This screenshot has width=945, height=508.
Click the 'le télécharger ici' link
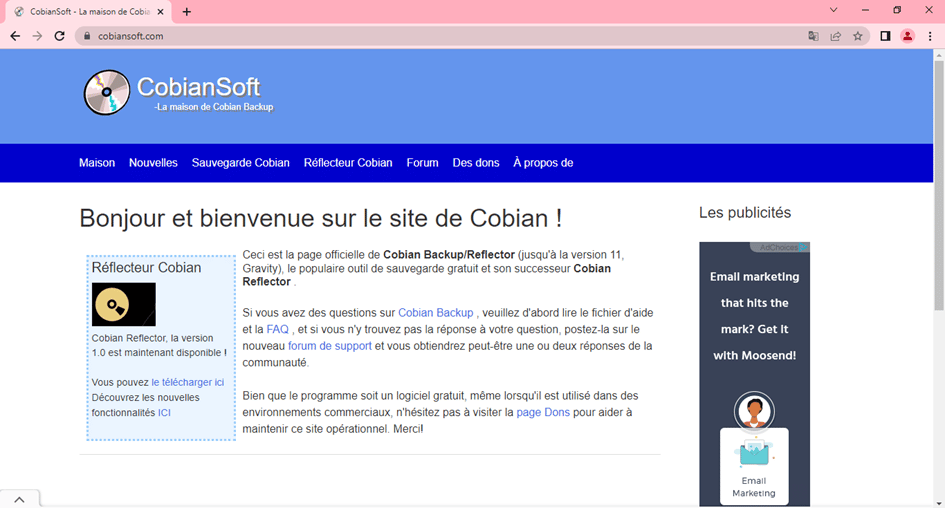coord(187,382)
